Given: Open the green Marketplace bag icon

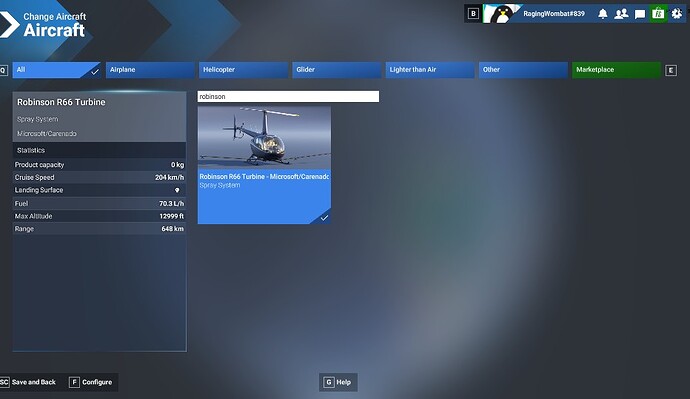Looking at the screenshot, I should pos(658,14).
